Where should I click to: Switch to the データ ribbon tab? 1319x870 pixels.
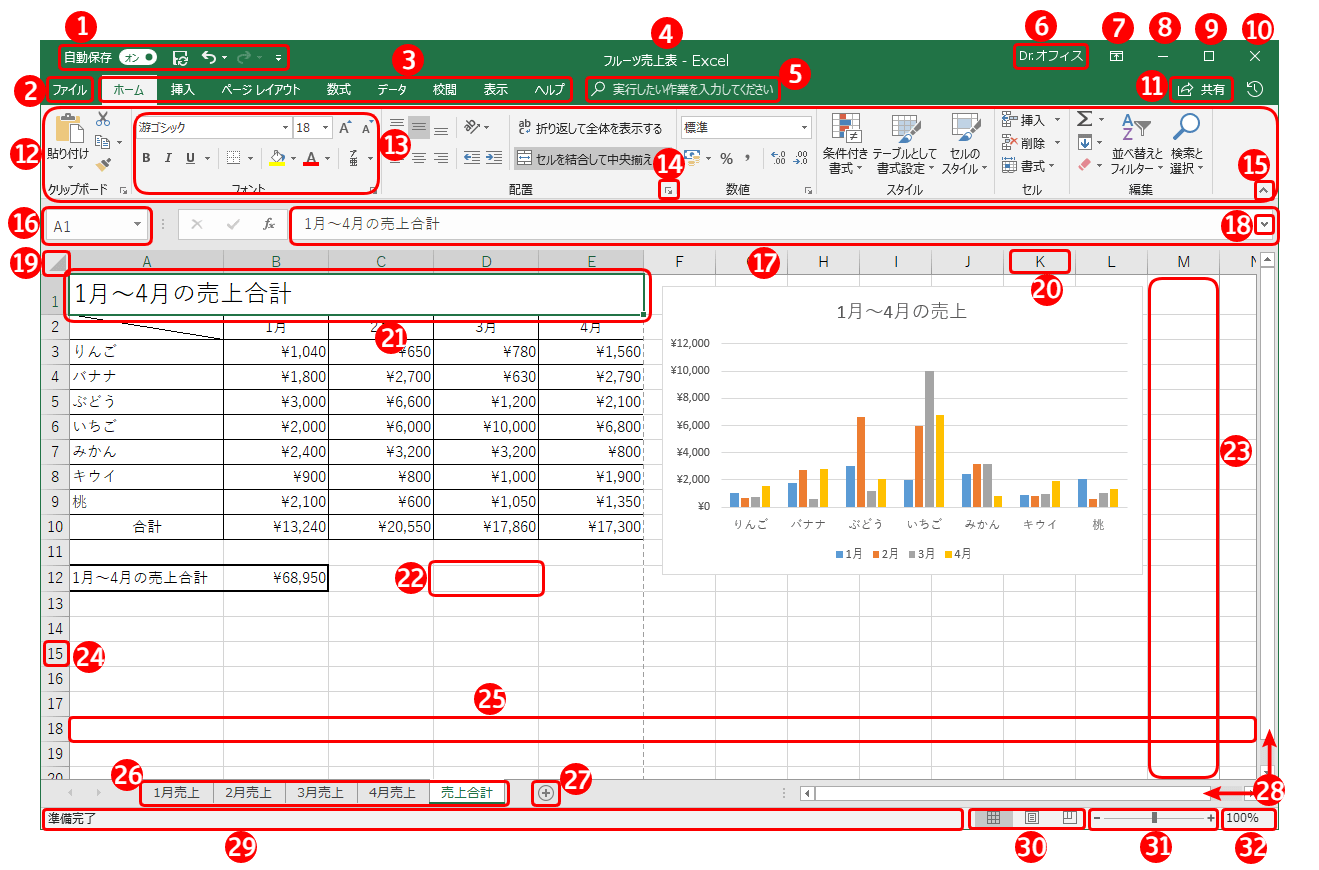[x=392, y=89]
